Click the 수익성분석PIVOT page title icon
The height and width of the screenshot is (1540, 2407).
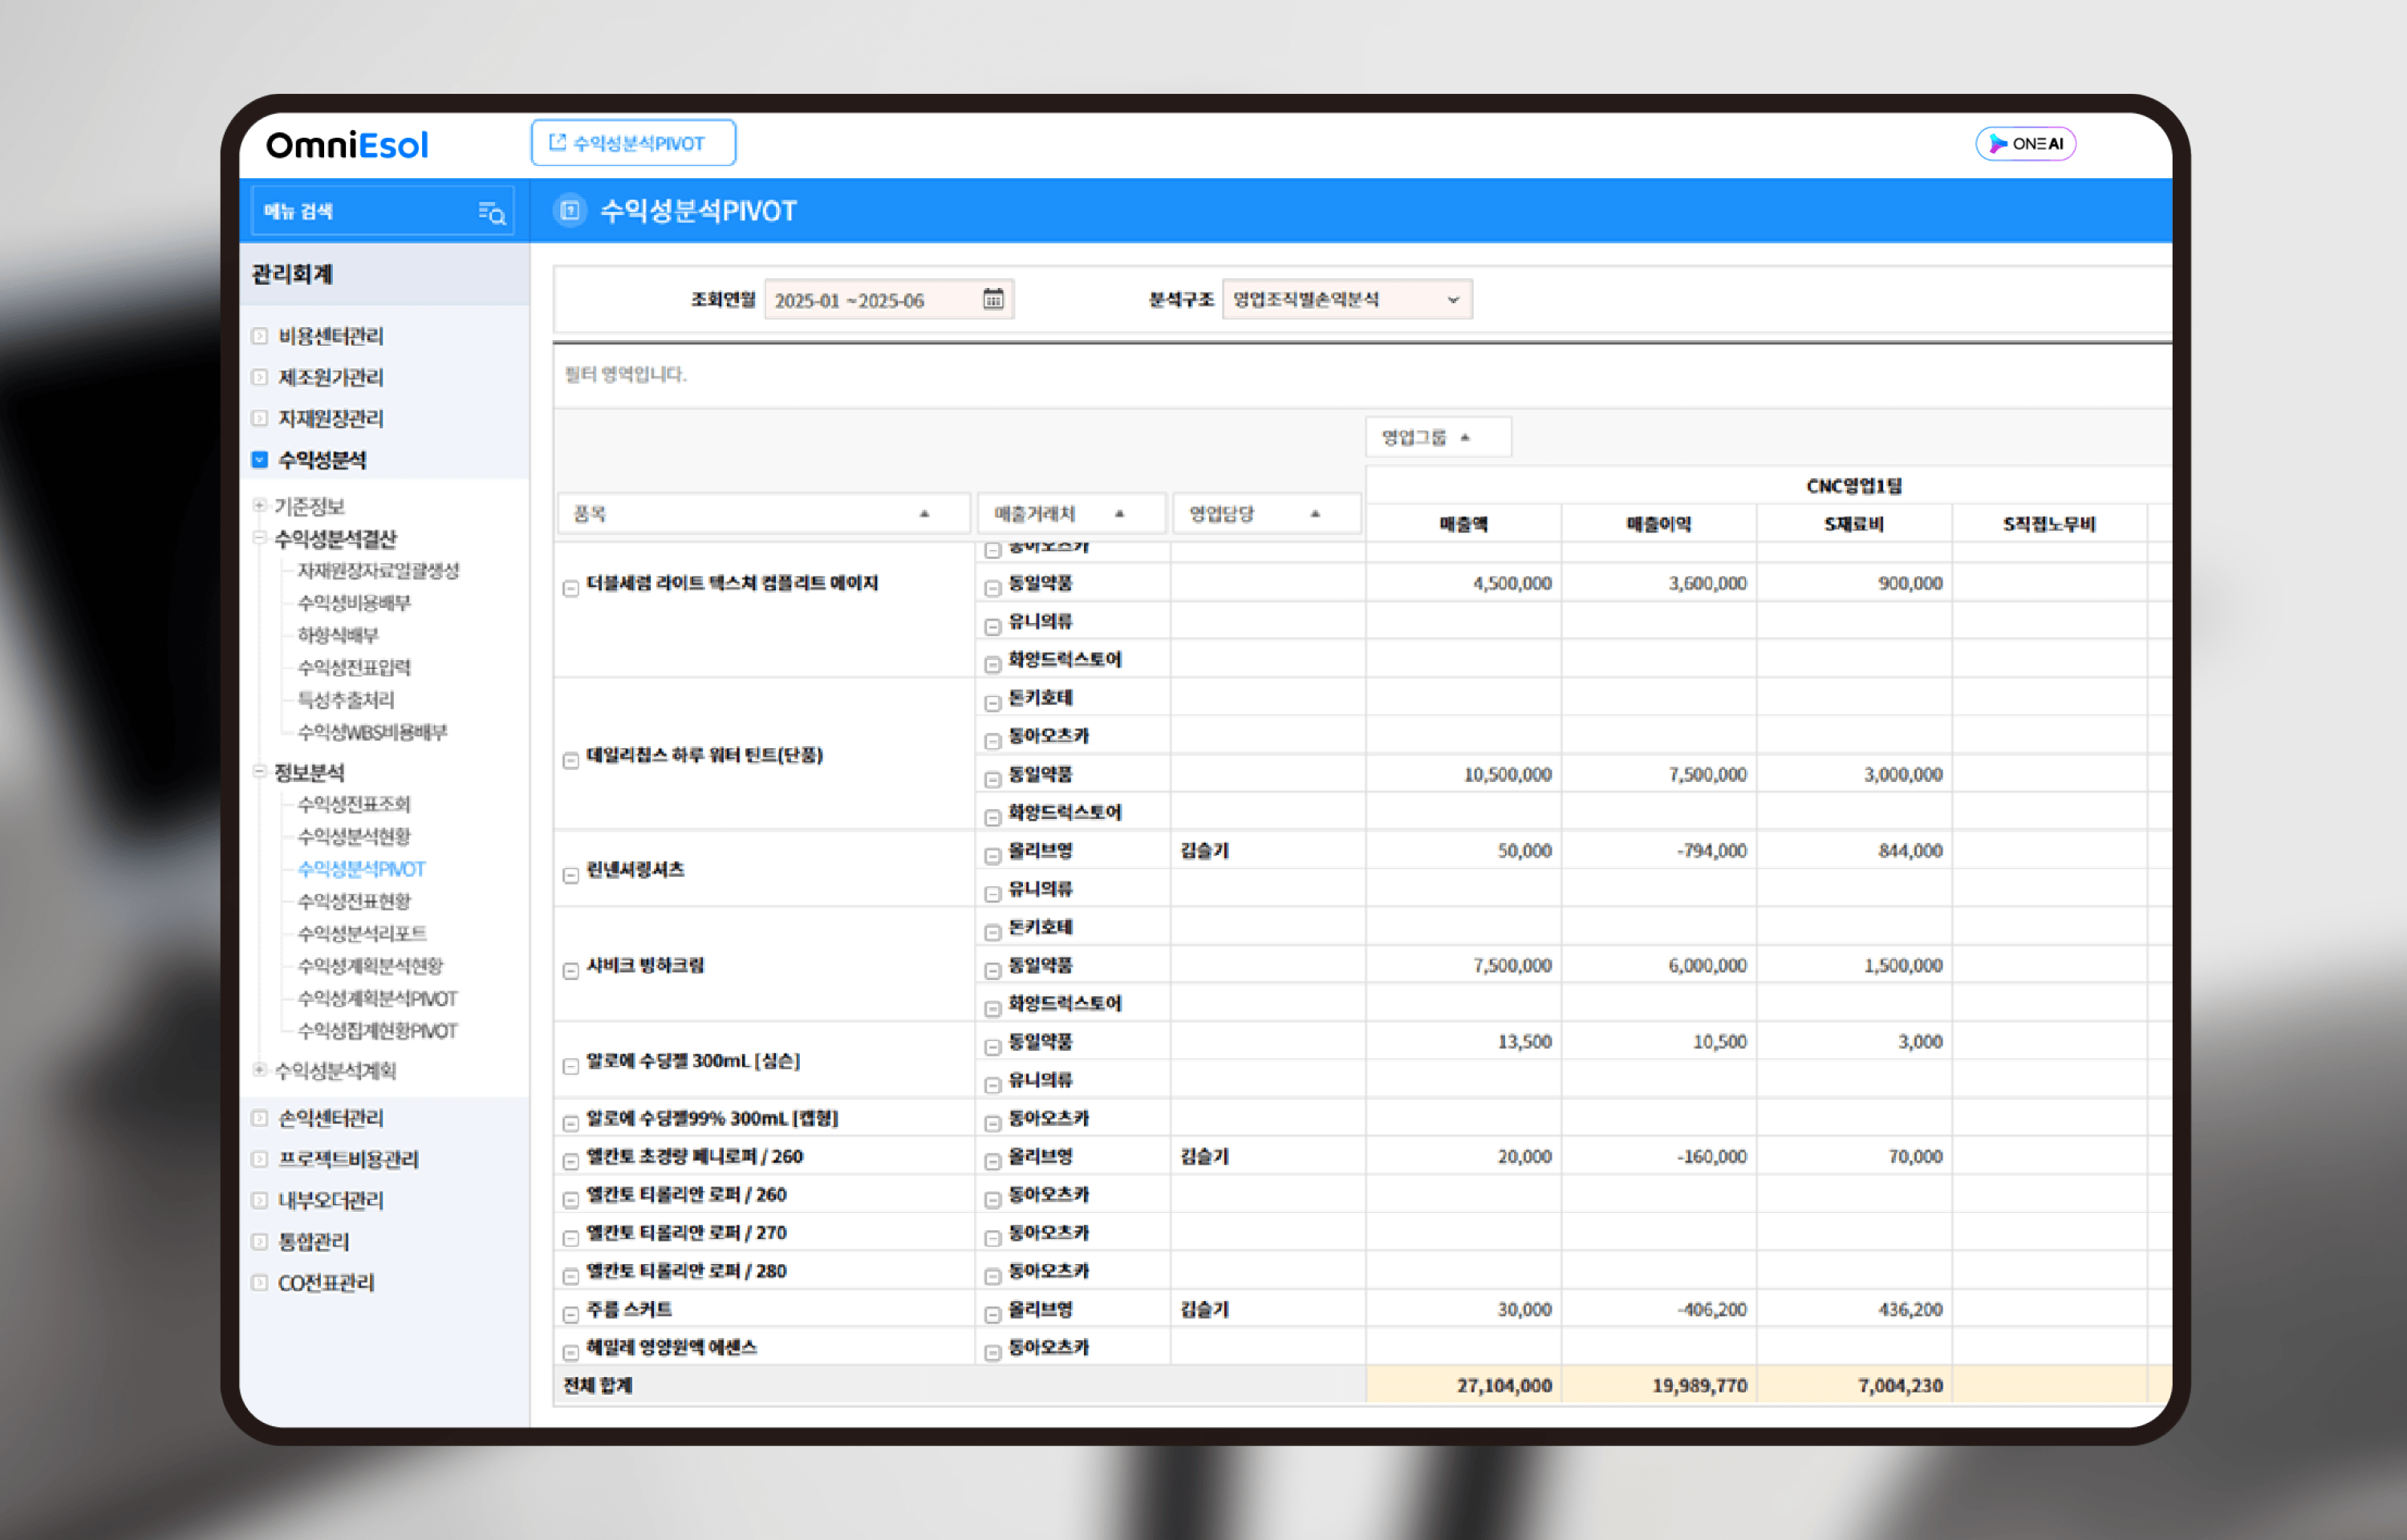(570, 210)
